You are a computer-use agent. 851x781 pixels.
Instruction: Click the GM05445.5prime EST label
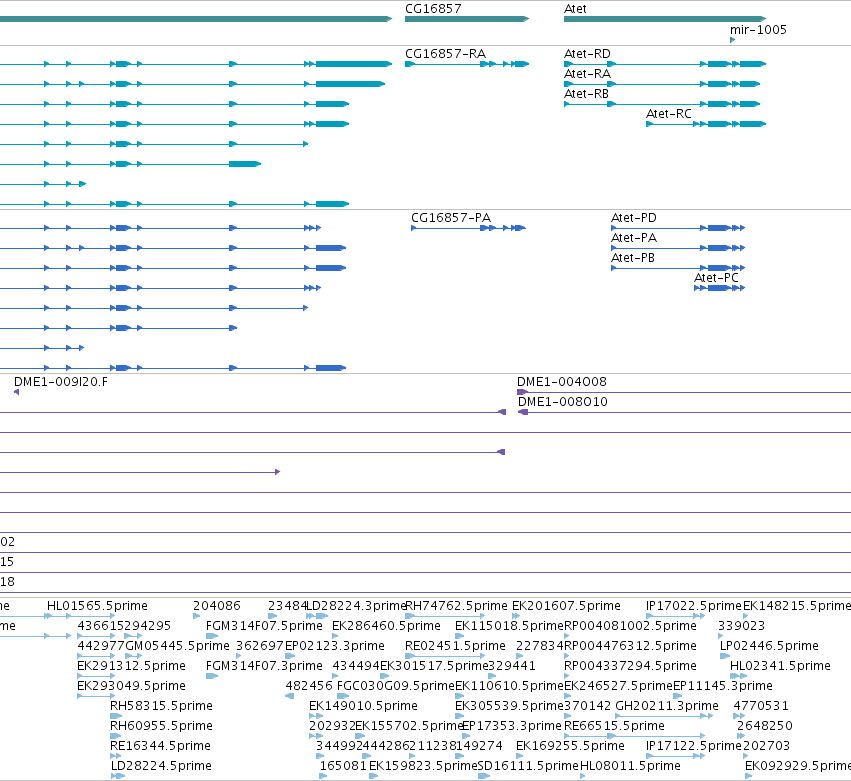177,646
